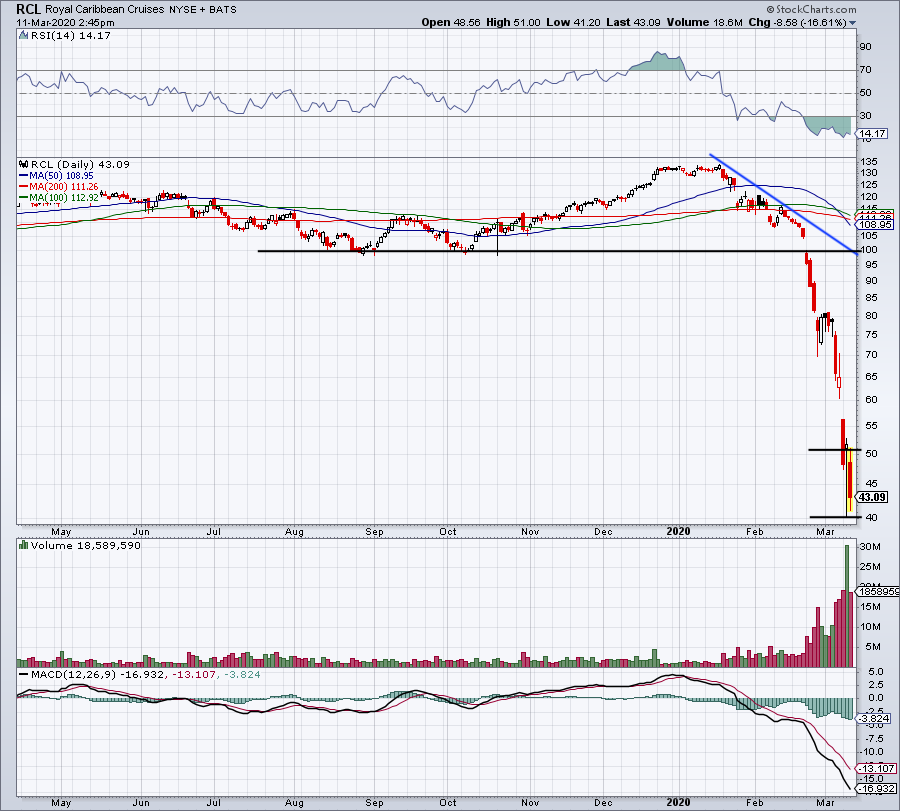Click the 11-Mar-2020 2:45pm date stamp
Viewport: 900px width, 811px height.
[56, 21]
